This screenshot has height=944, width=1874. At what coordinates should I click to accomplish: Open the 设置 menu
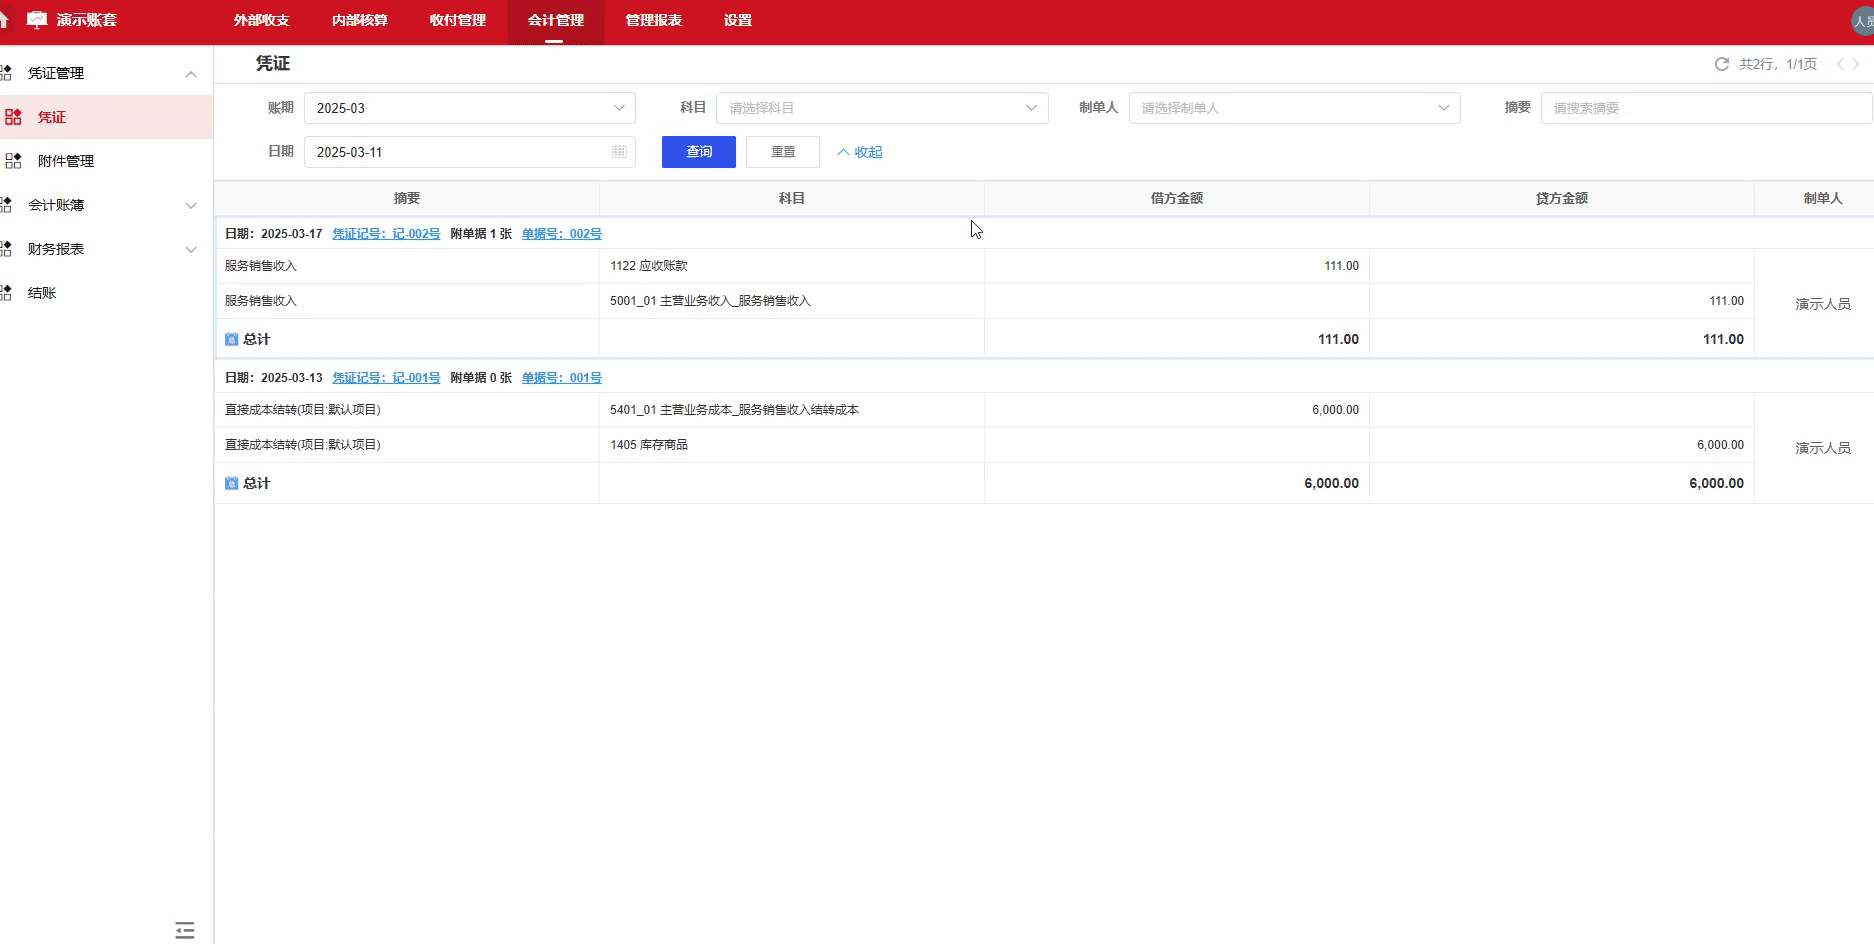pos(736,19)
